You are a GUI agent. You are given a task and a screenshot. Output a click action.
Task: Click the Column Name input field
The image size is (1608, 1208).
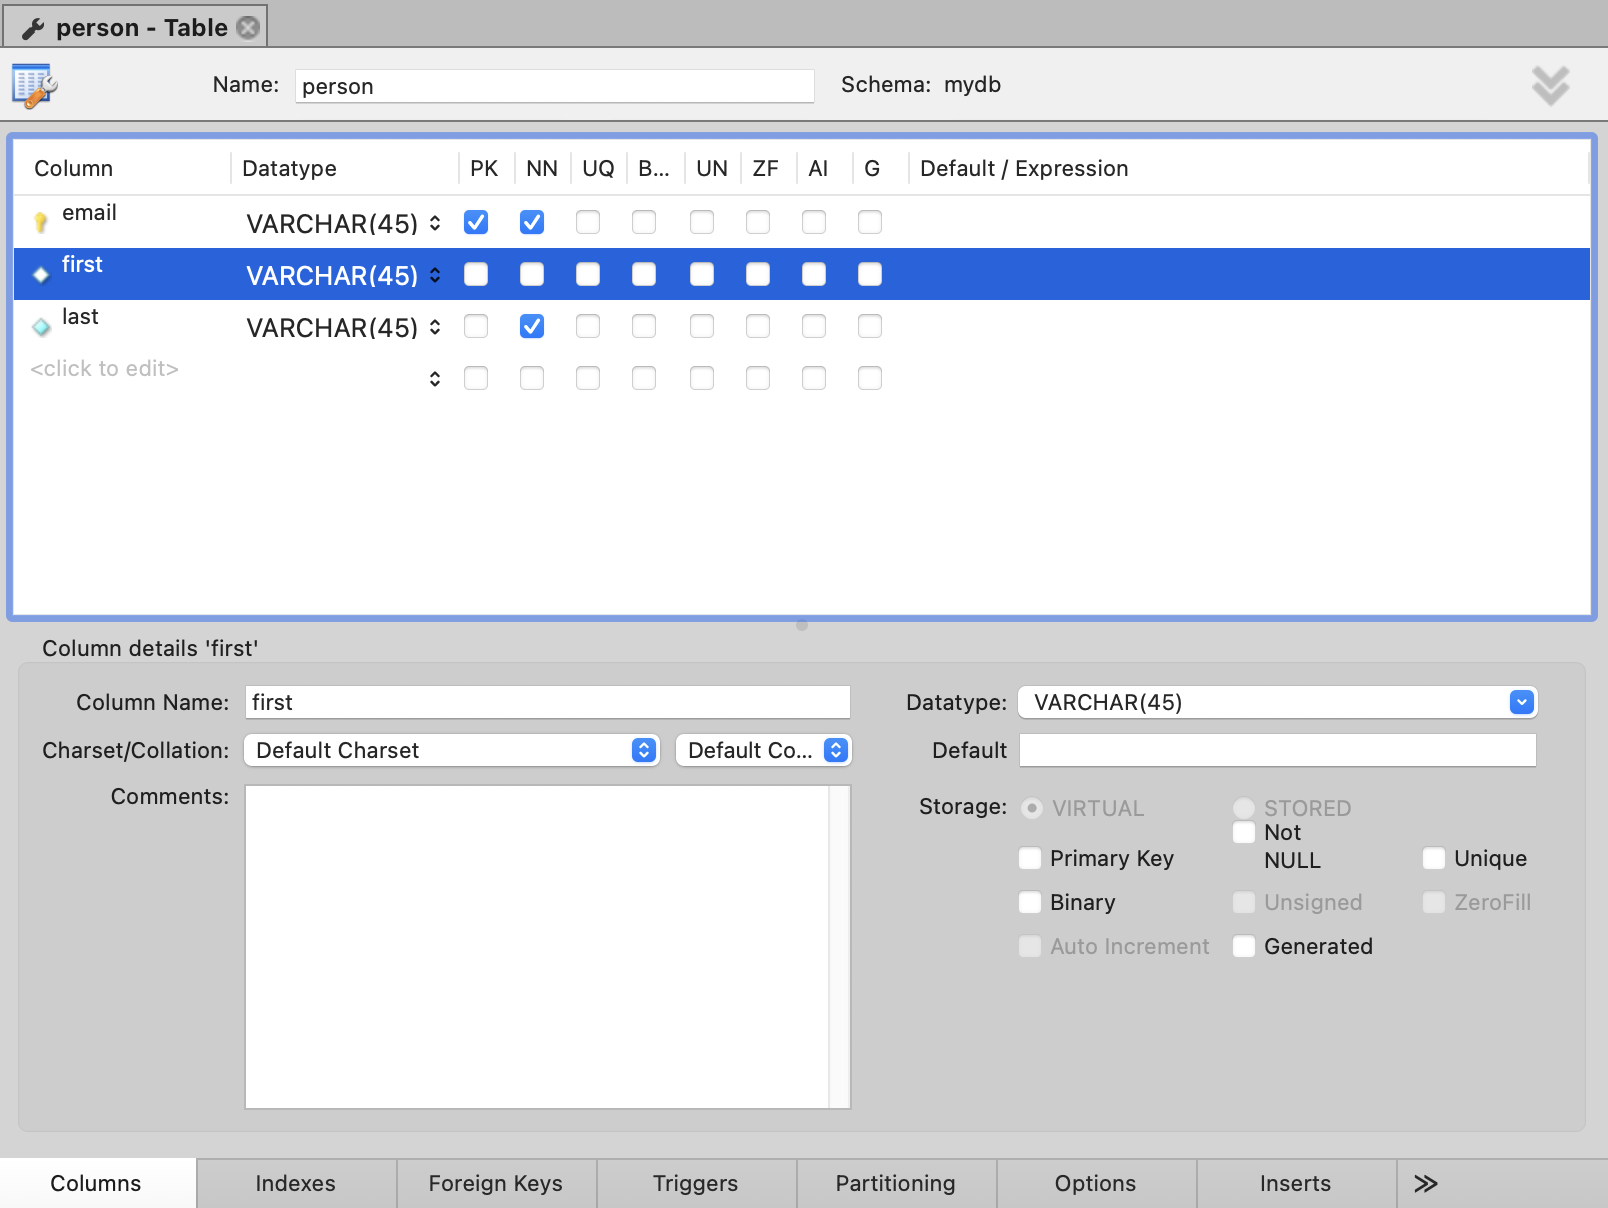548,702
